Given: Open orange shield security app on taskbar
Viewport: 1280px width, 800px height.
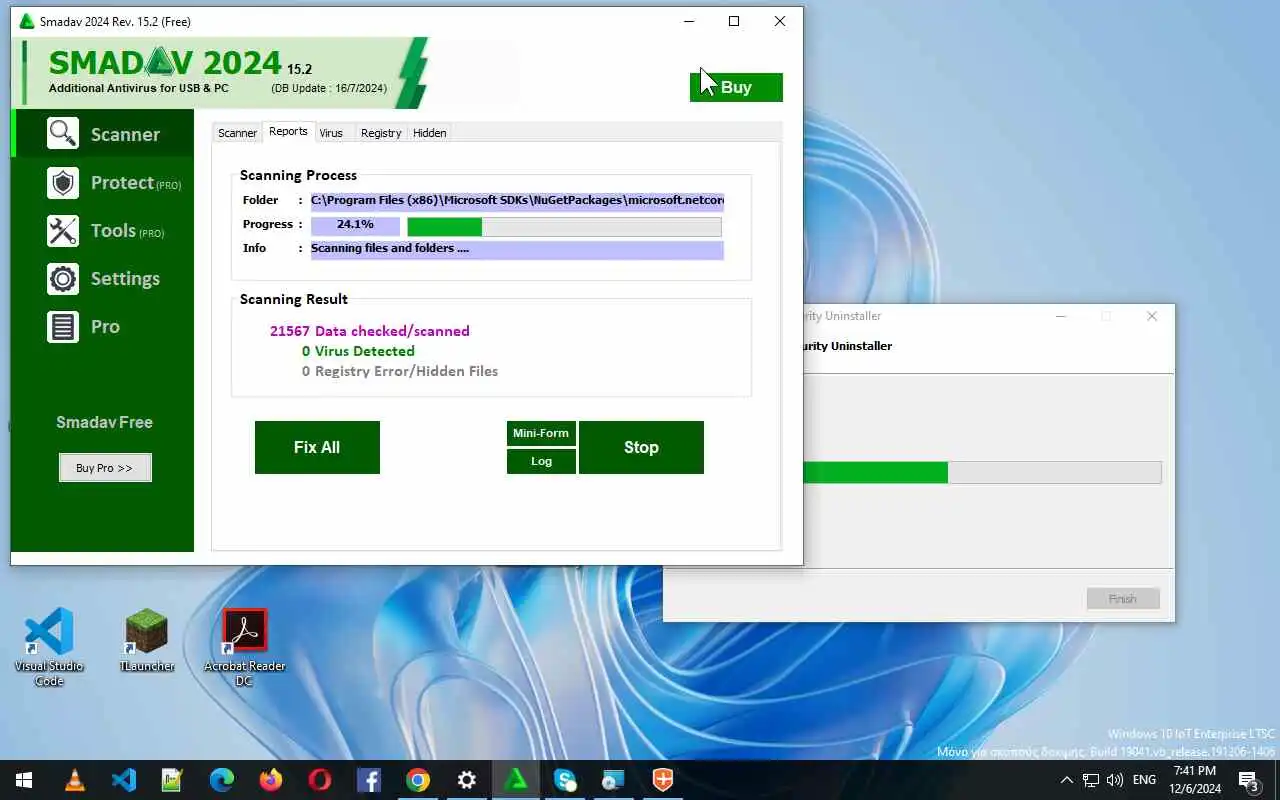Looking at the screenshot, I should (662, 780).
